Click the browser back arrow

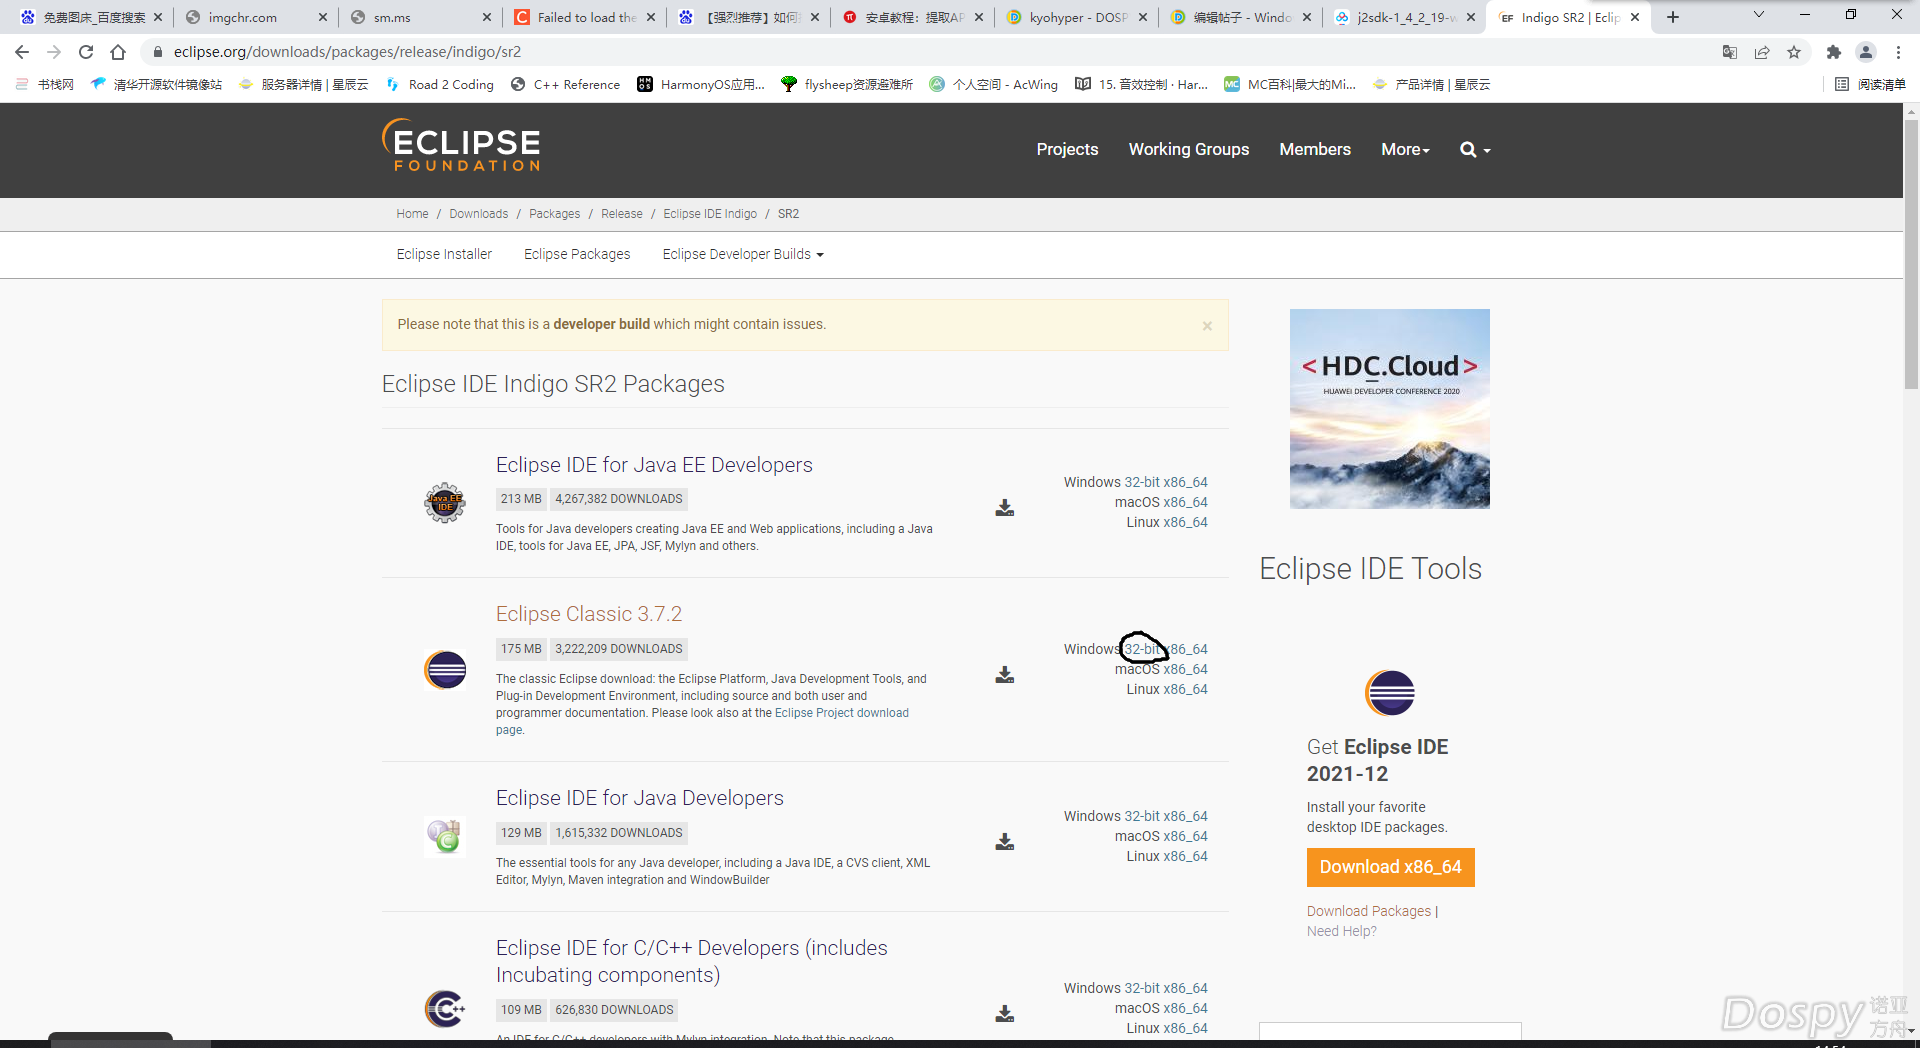coord(22,52)
